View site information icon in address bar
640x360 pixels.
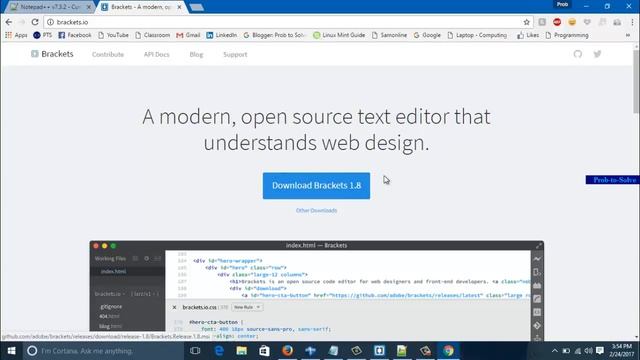pyautogui.click(x=50, y=22)
